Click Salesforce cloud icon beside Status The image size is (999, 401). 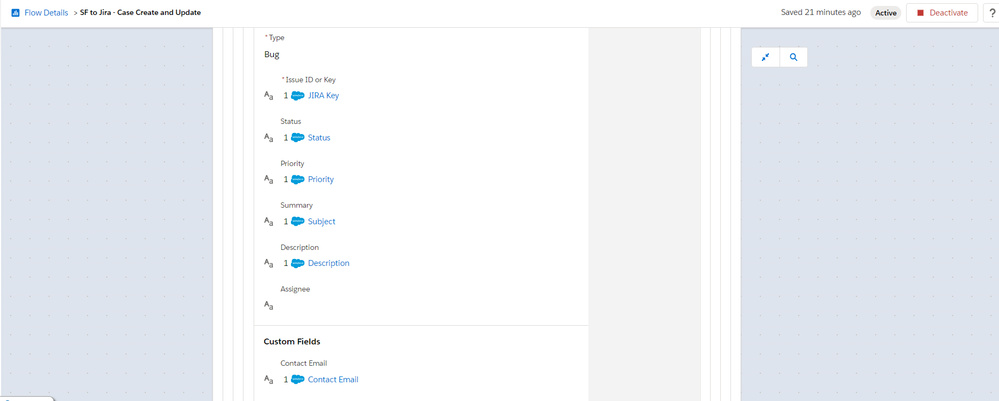pyautogui.click(x=298, y=137)
